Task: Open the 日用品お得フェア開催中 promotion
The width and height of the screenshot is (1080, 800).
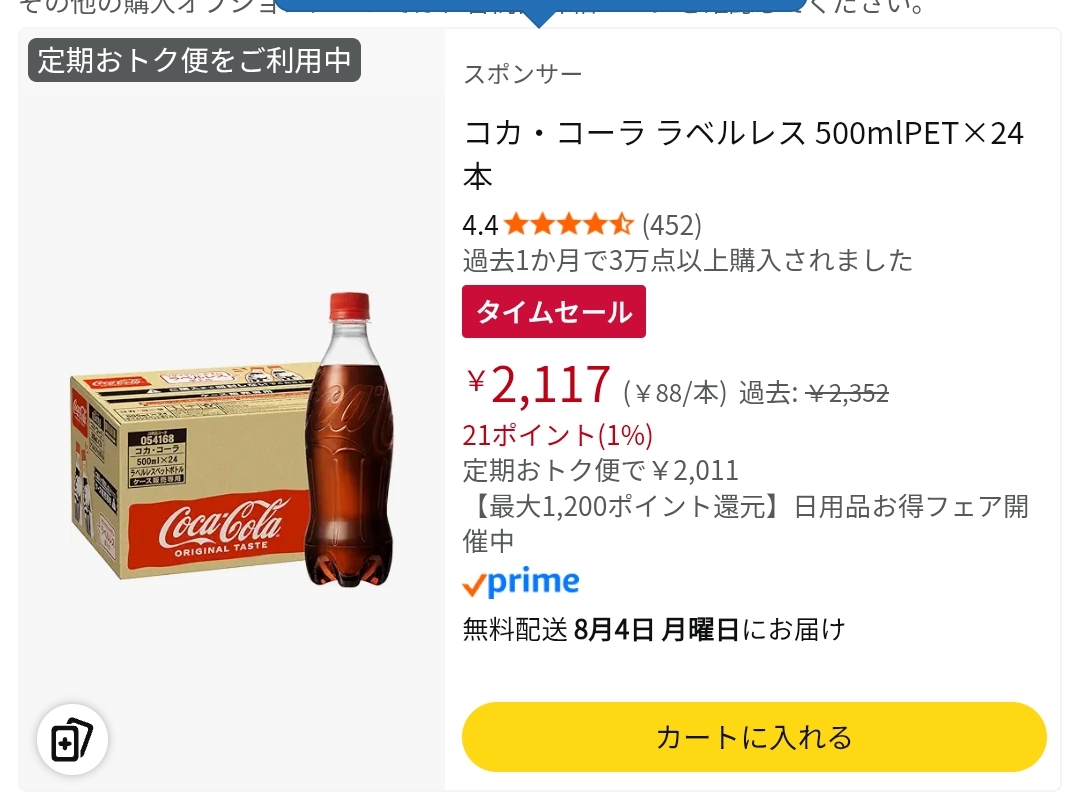Action: [x=747, y=524]
